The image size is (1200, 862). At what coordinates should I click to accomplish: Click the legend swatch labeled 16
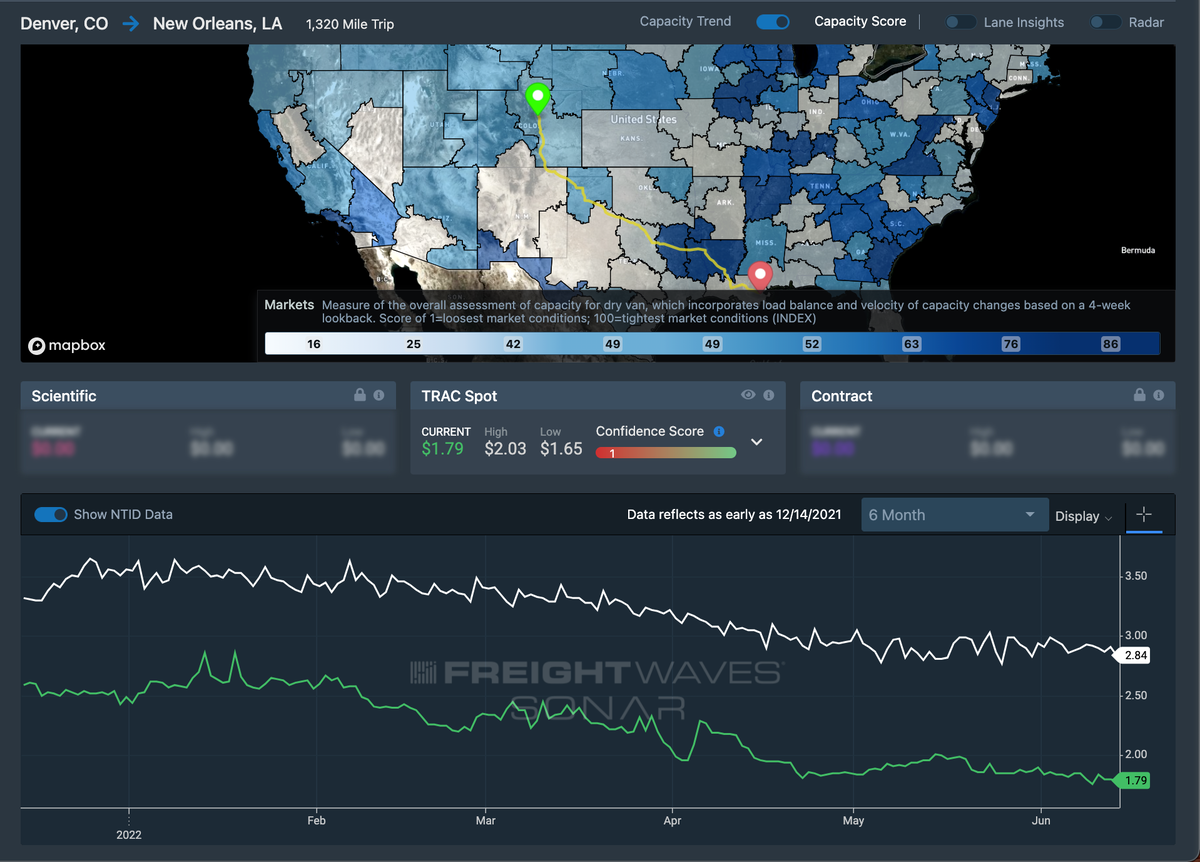(314, 344)
